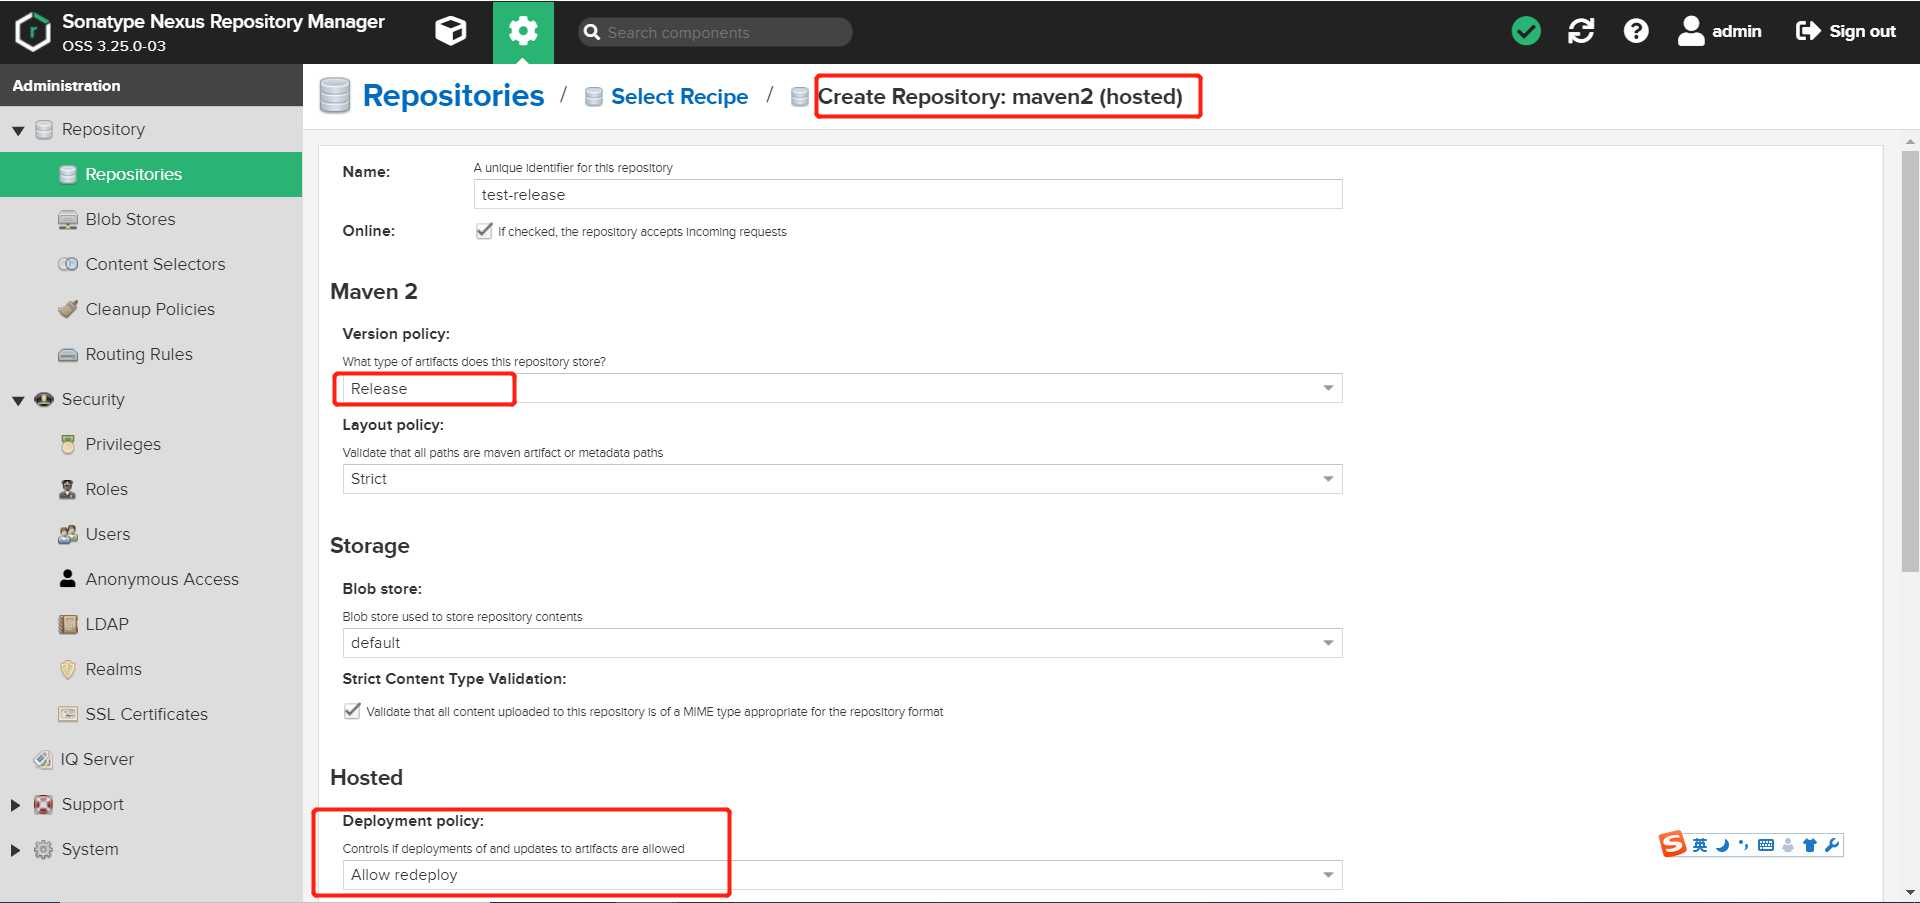The height and width of the screenshot is (903, 1920).
Task: Click the Content Selectors icon
Action: tap(68, 264)
